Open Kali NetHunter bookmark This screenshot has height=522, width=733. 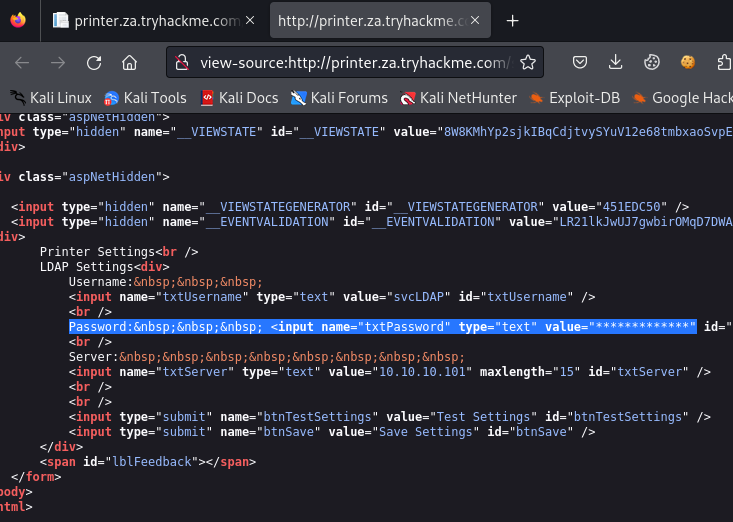[x=459, y=98]
